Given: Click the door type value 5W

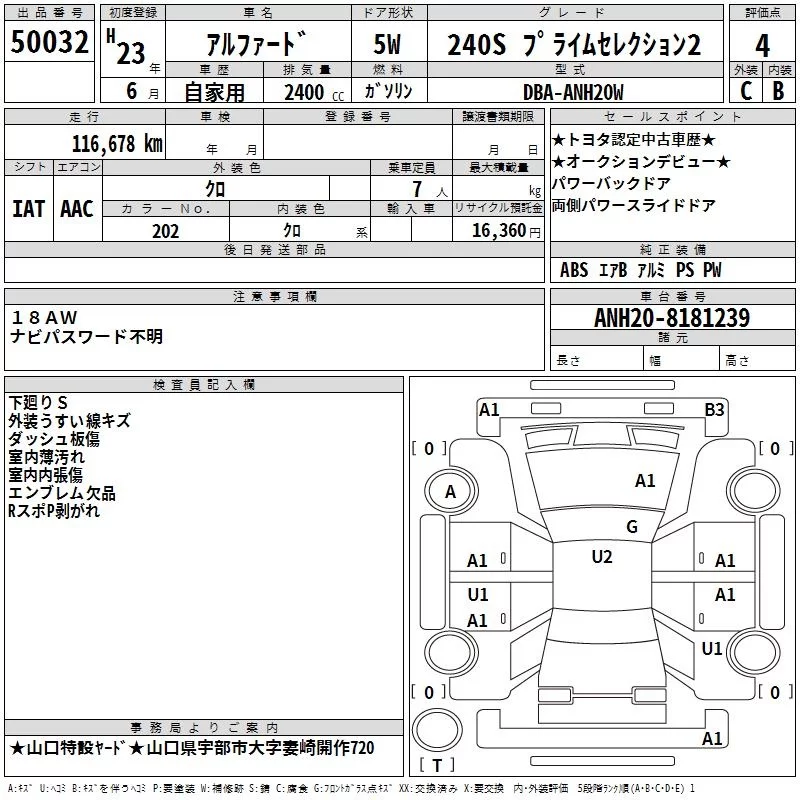Looking at the screenshot, I should point(387,44).
